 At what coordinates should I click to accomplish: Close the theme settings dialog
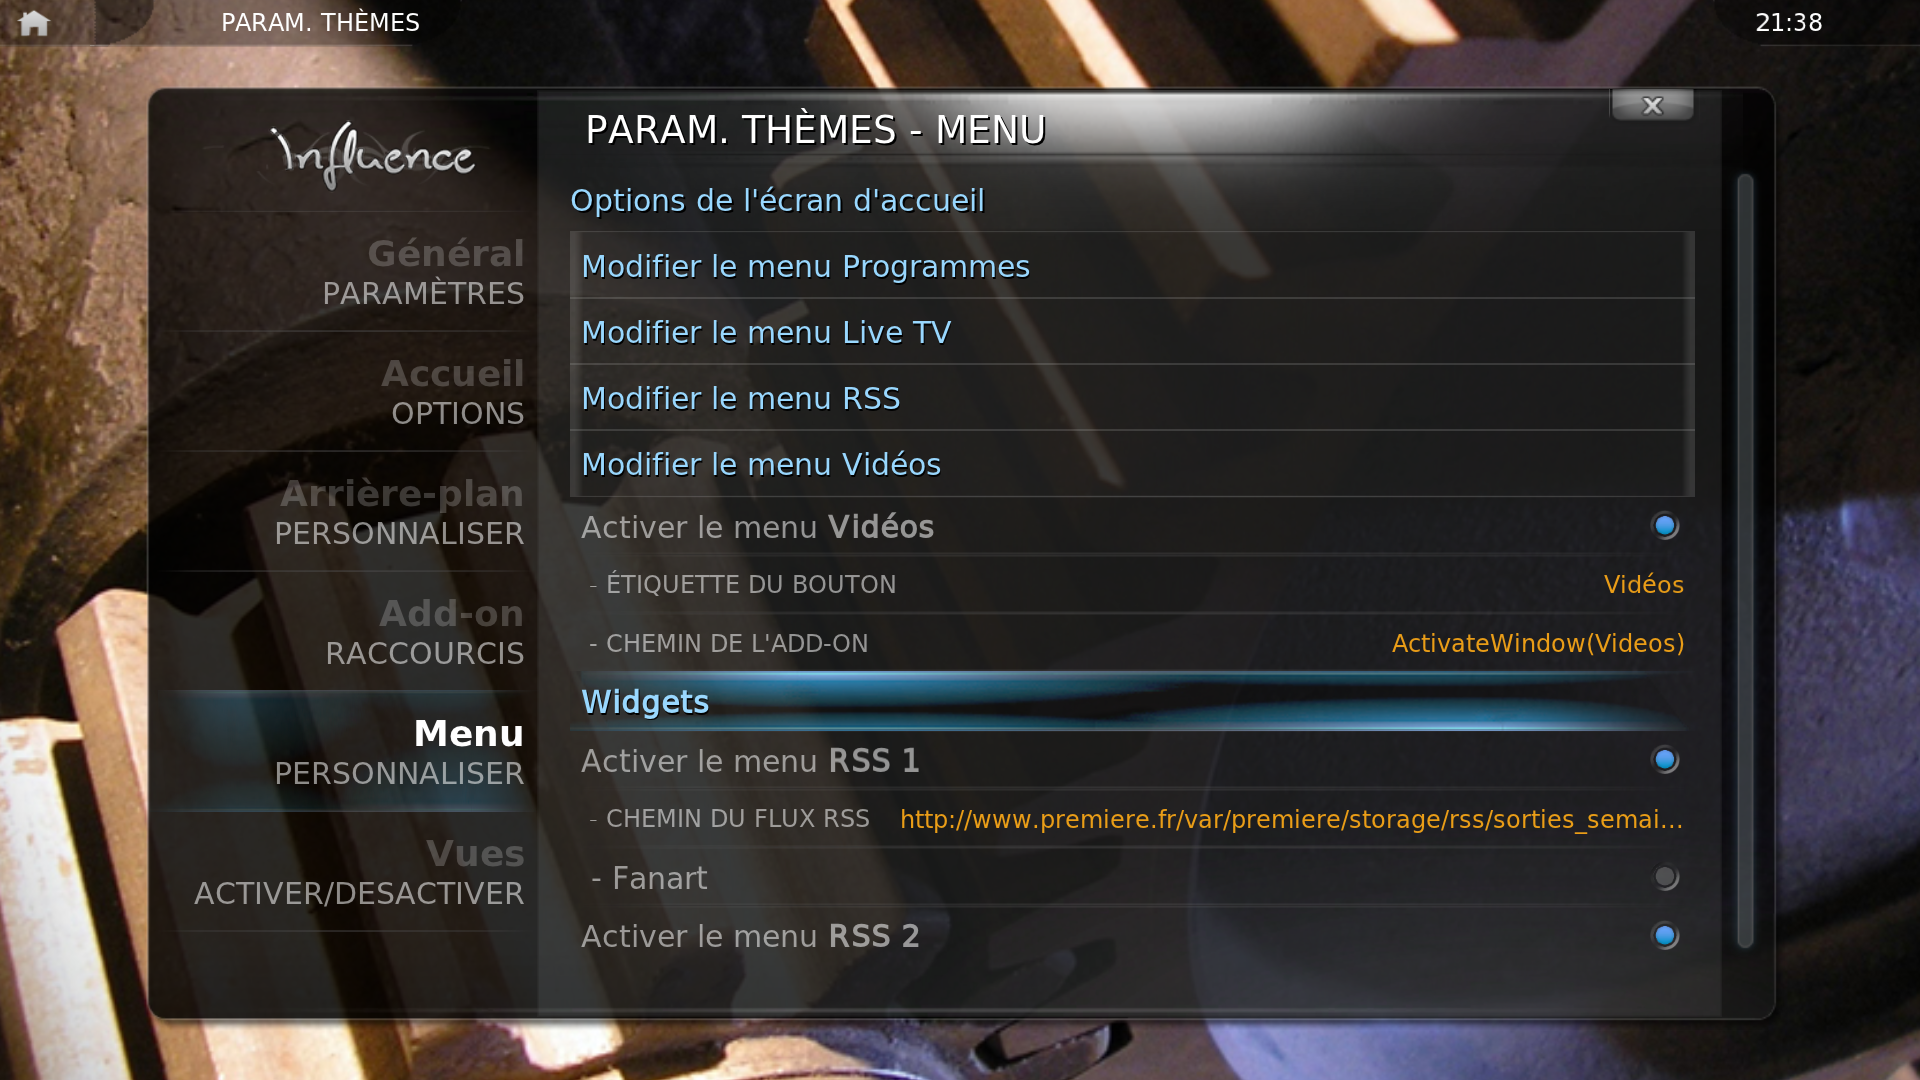[x=1652, y=105]
